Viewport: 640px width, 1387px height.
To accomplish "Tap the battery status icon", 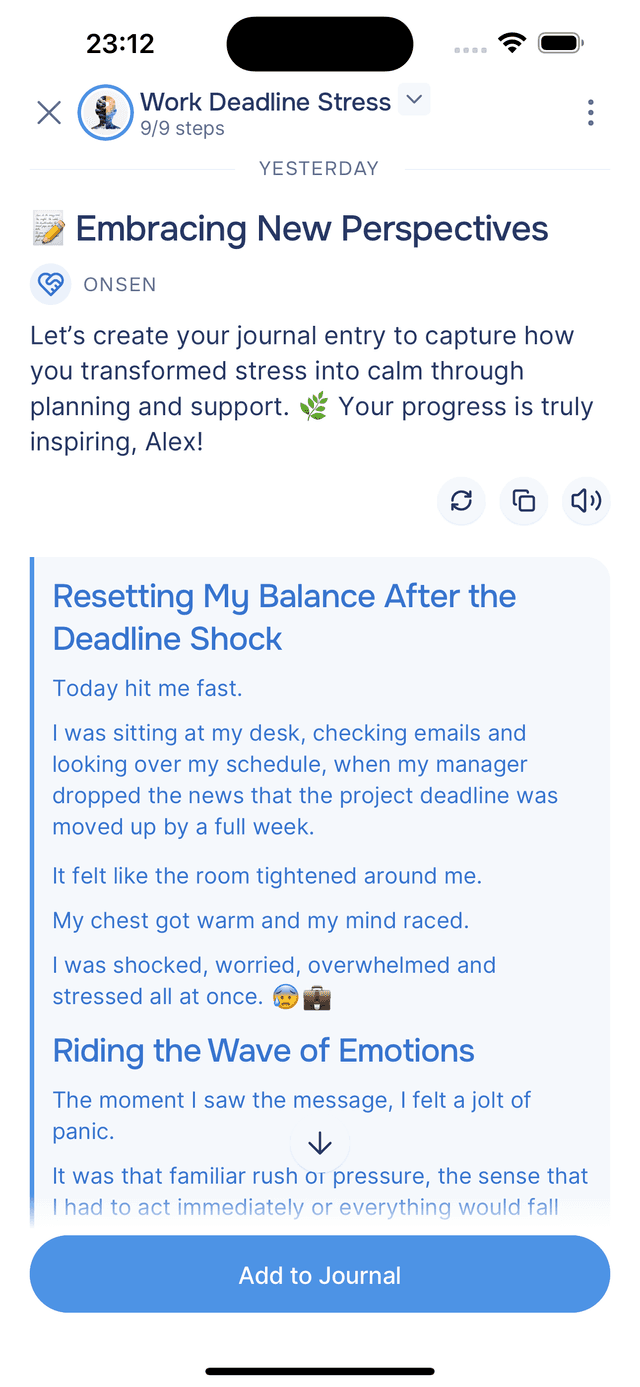I will [x=561, y=44].
